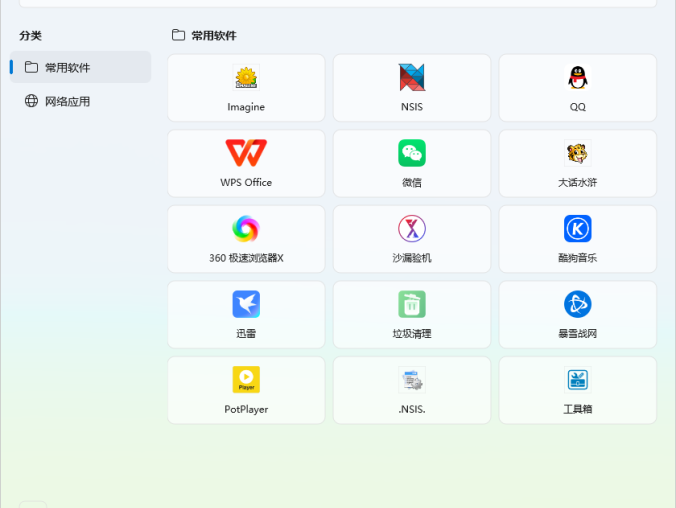Click the folder icon beside 常用软件 heading

[178, 35]
